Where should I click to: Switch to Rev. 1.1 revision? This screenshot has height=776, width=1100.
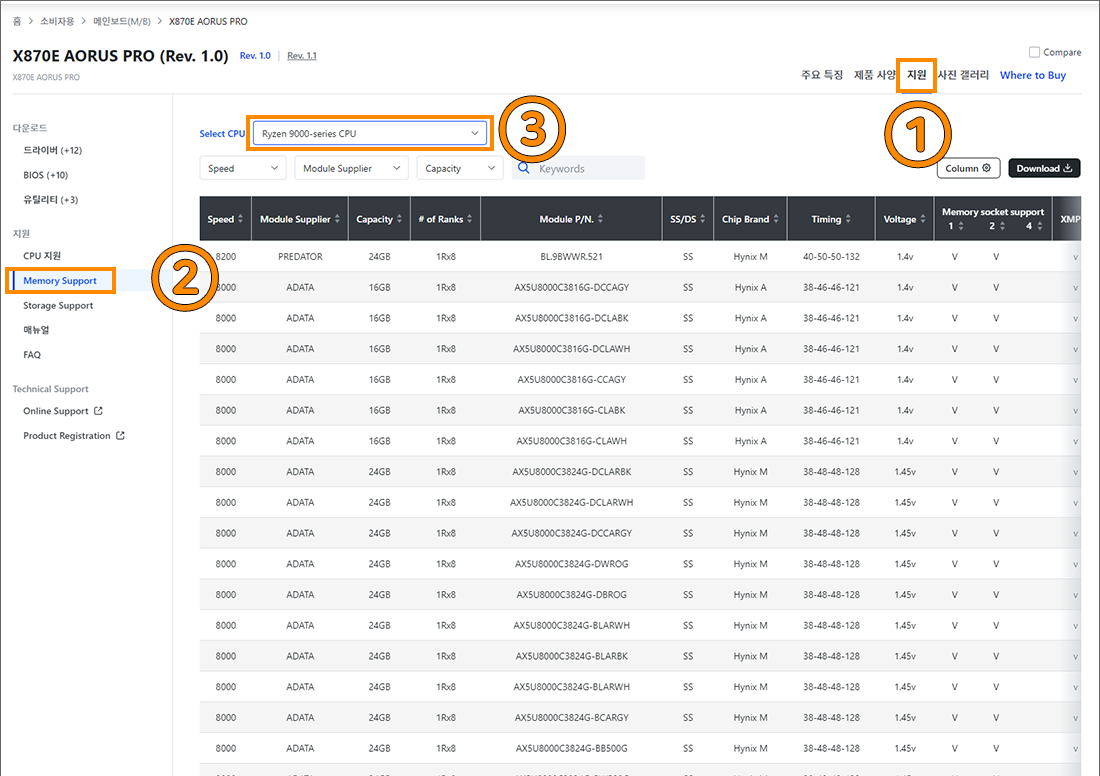pos(302,55)
